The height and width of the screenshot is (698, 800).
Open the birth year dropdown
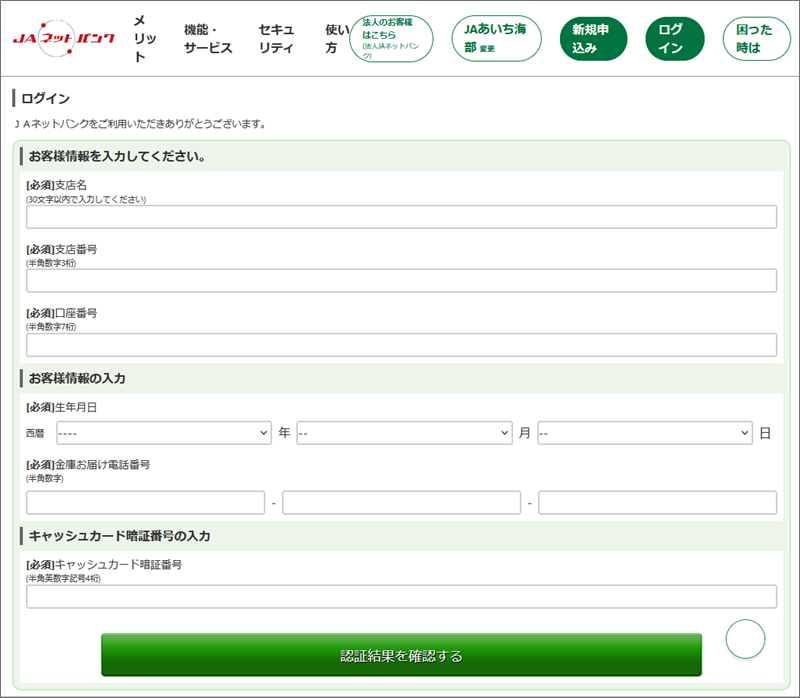pos(164,433)
